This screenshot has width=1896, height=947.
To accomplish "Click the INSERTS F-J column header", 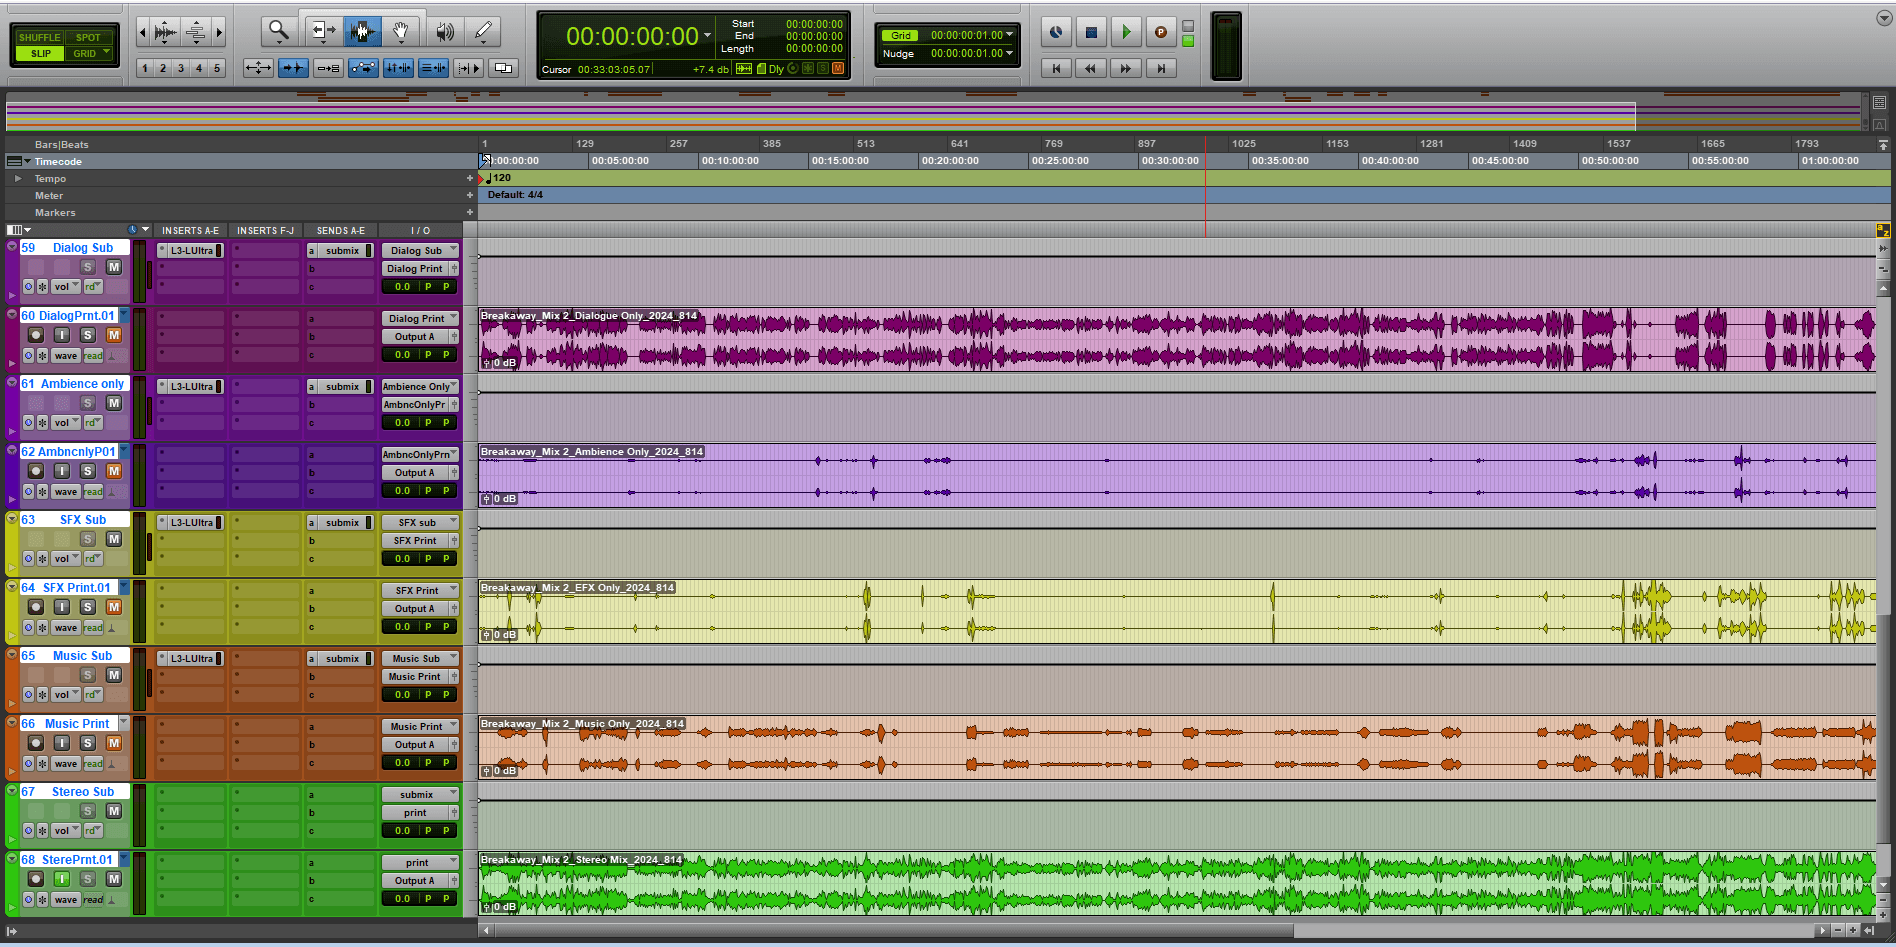I will [x=266, y=231].
